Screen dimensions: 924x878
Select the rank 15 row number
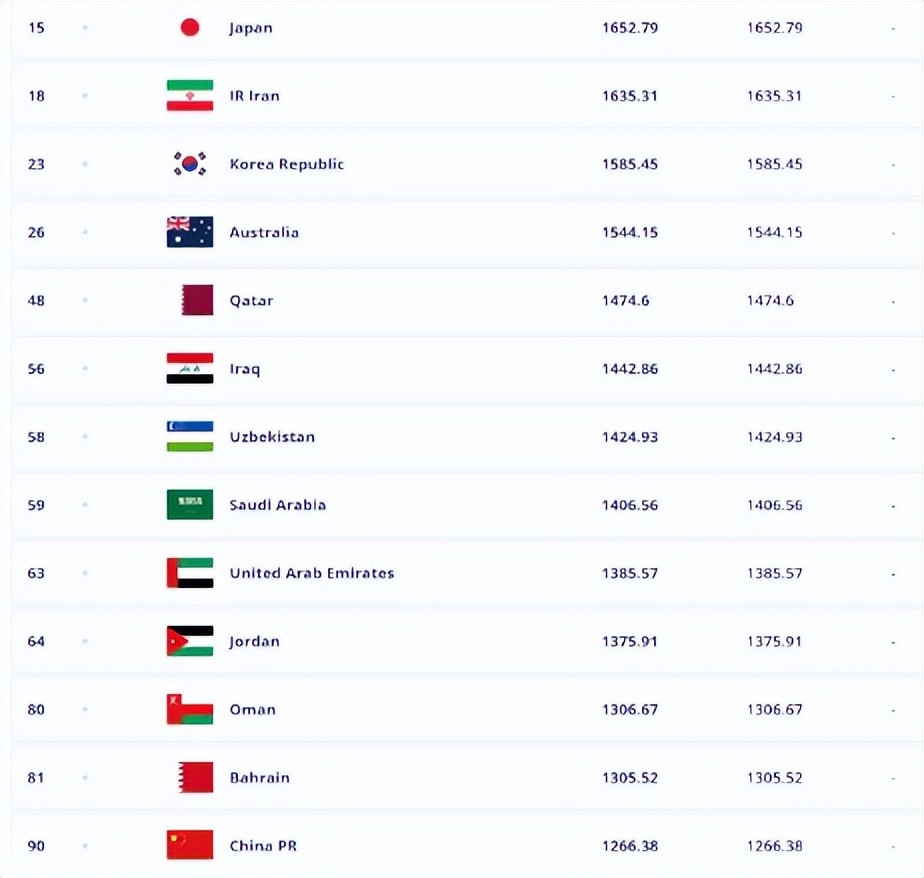(x=36, y=28)
